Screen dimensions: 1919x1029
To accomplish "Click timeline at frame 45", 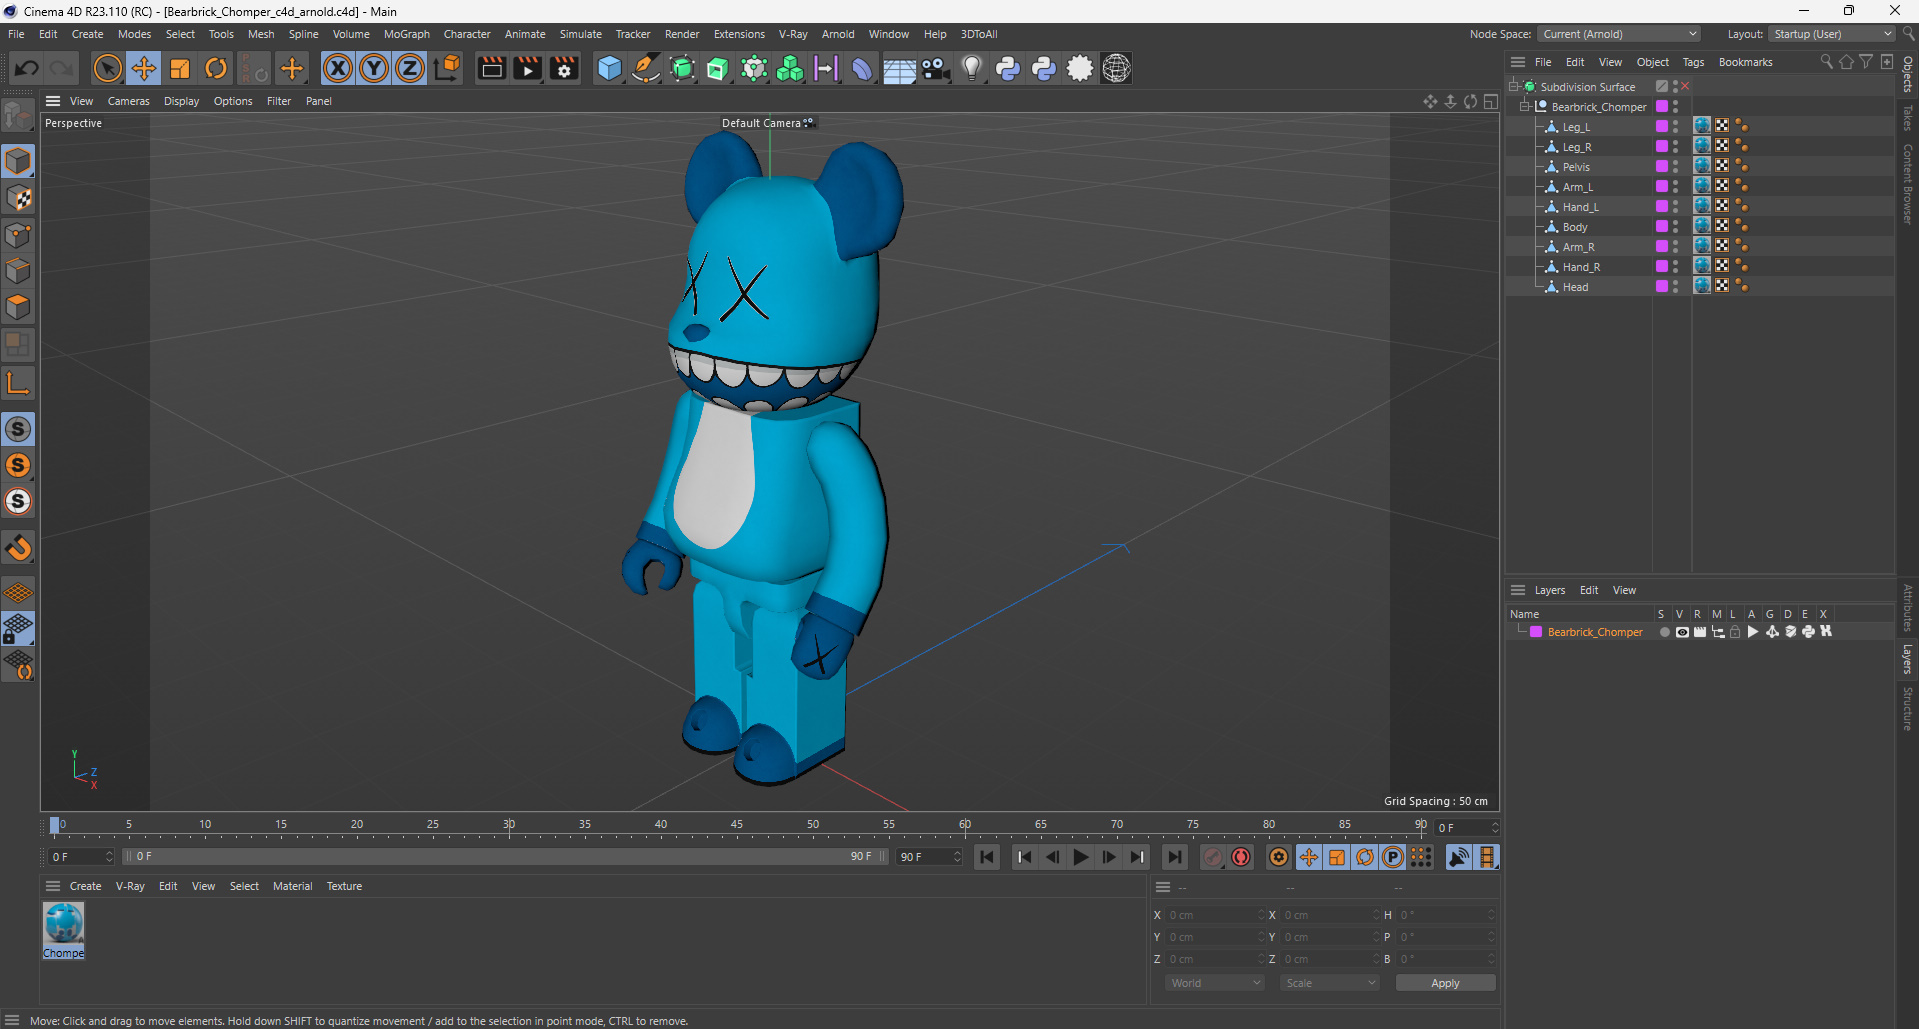I will 737,826.
